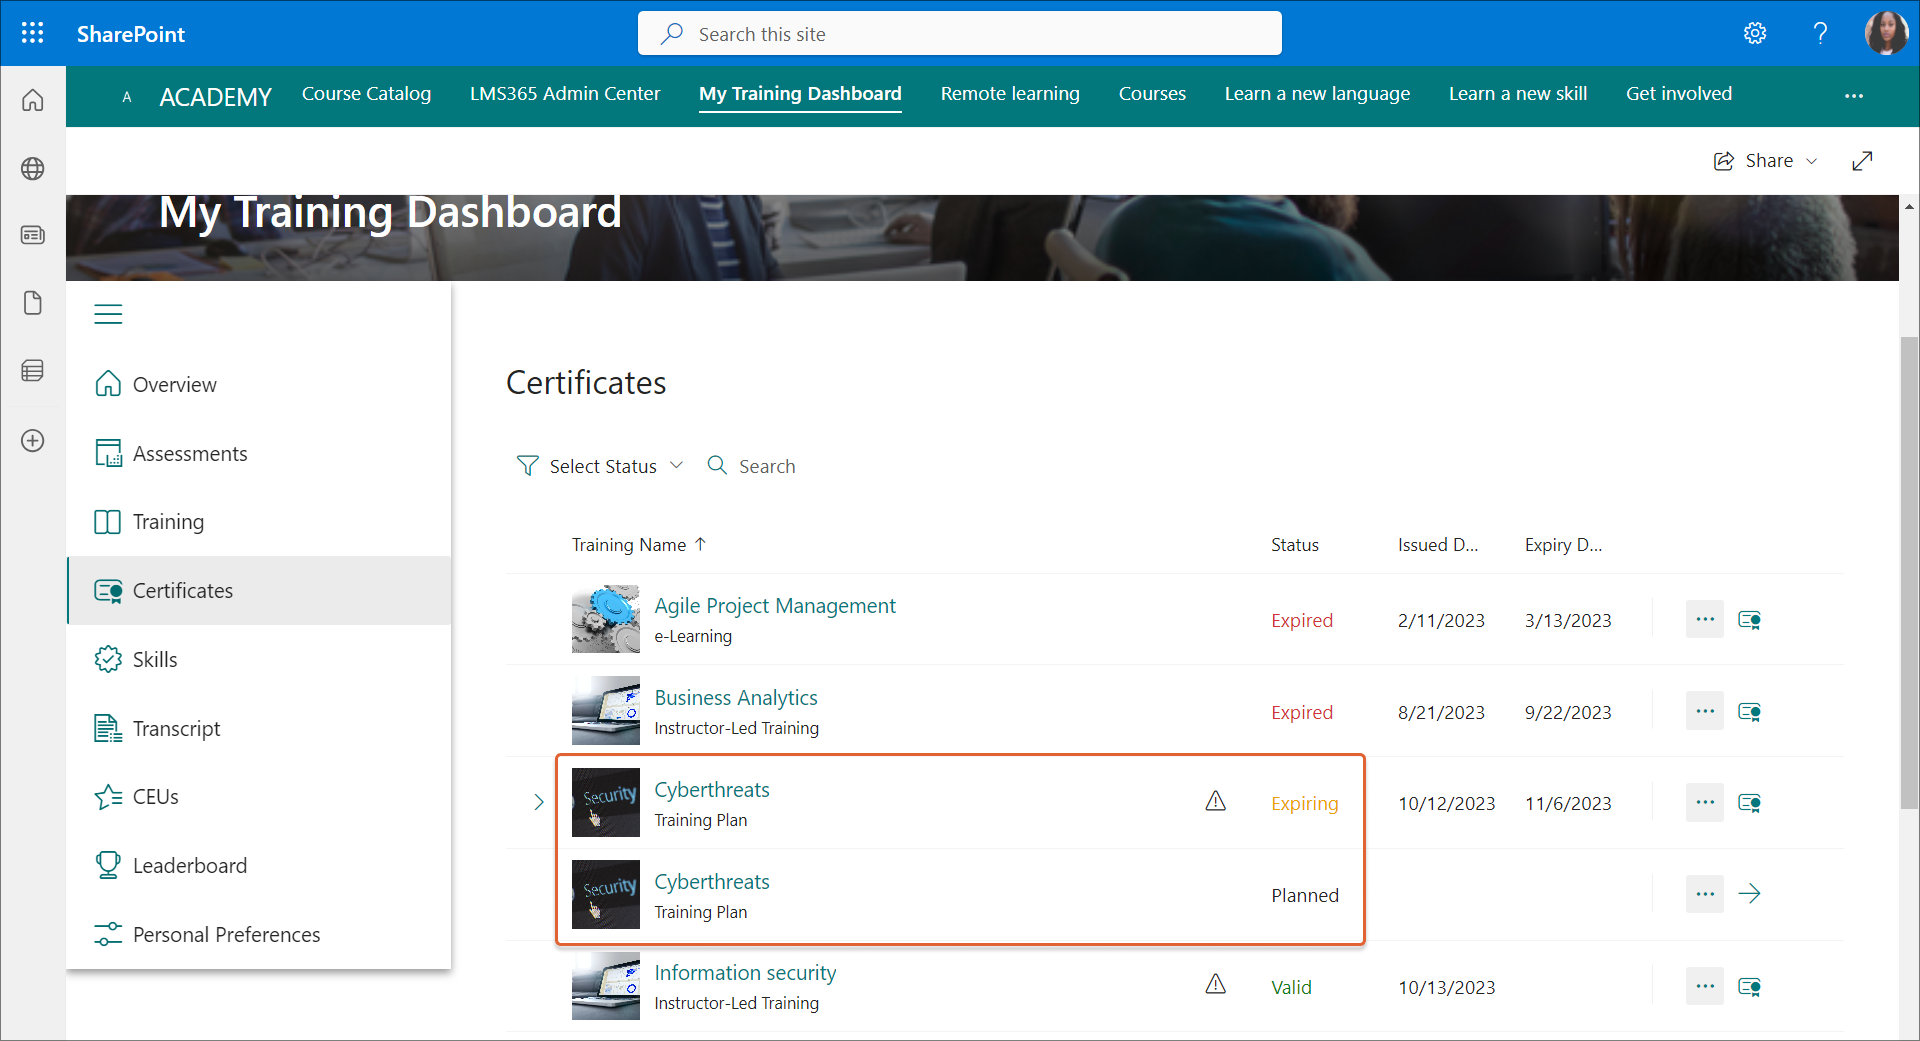Viewport: 1920px width, 1041px height.
Task: Show more navigation items via ellipsis
Action: coord(1853,95)
